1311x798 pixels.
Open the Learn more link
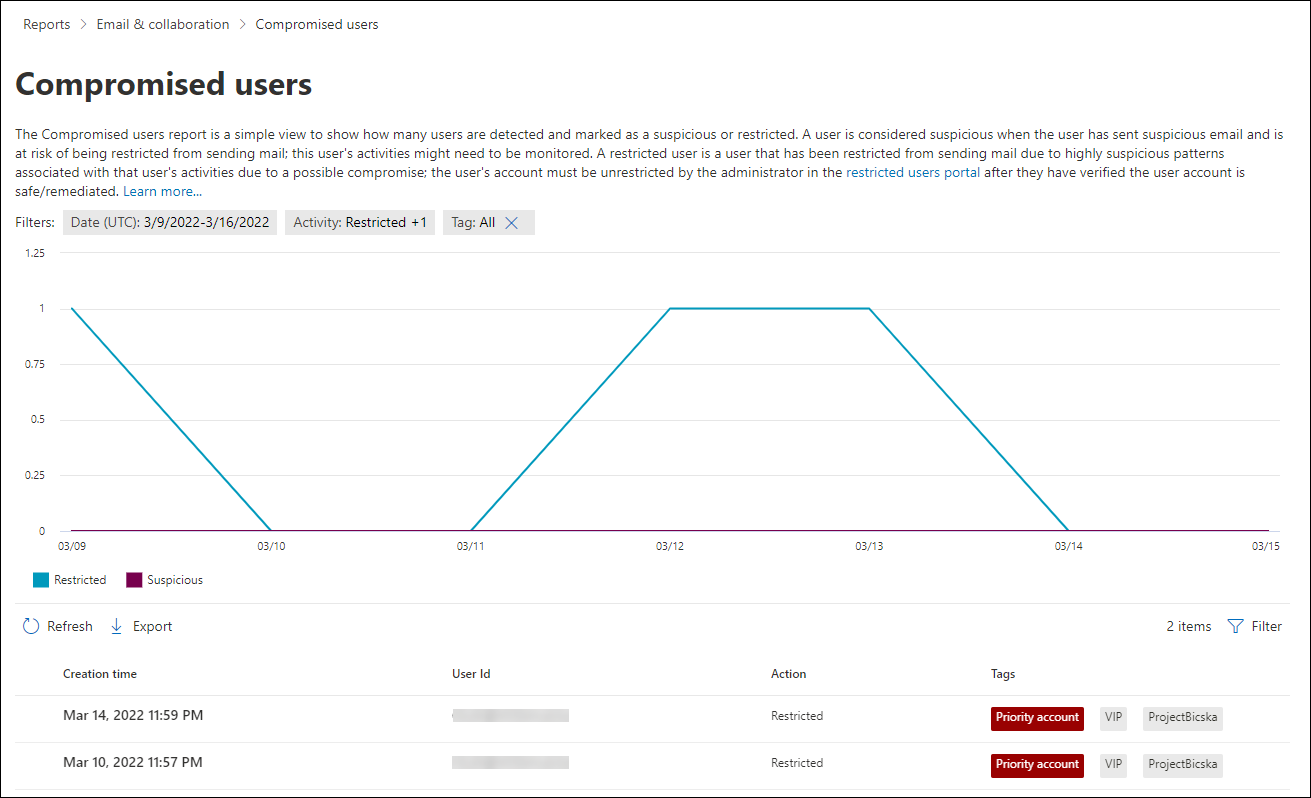[x=162, y=191]
